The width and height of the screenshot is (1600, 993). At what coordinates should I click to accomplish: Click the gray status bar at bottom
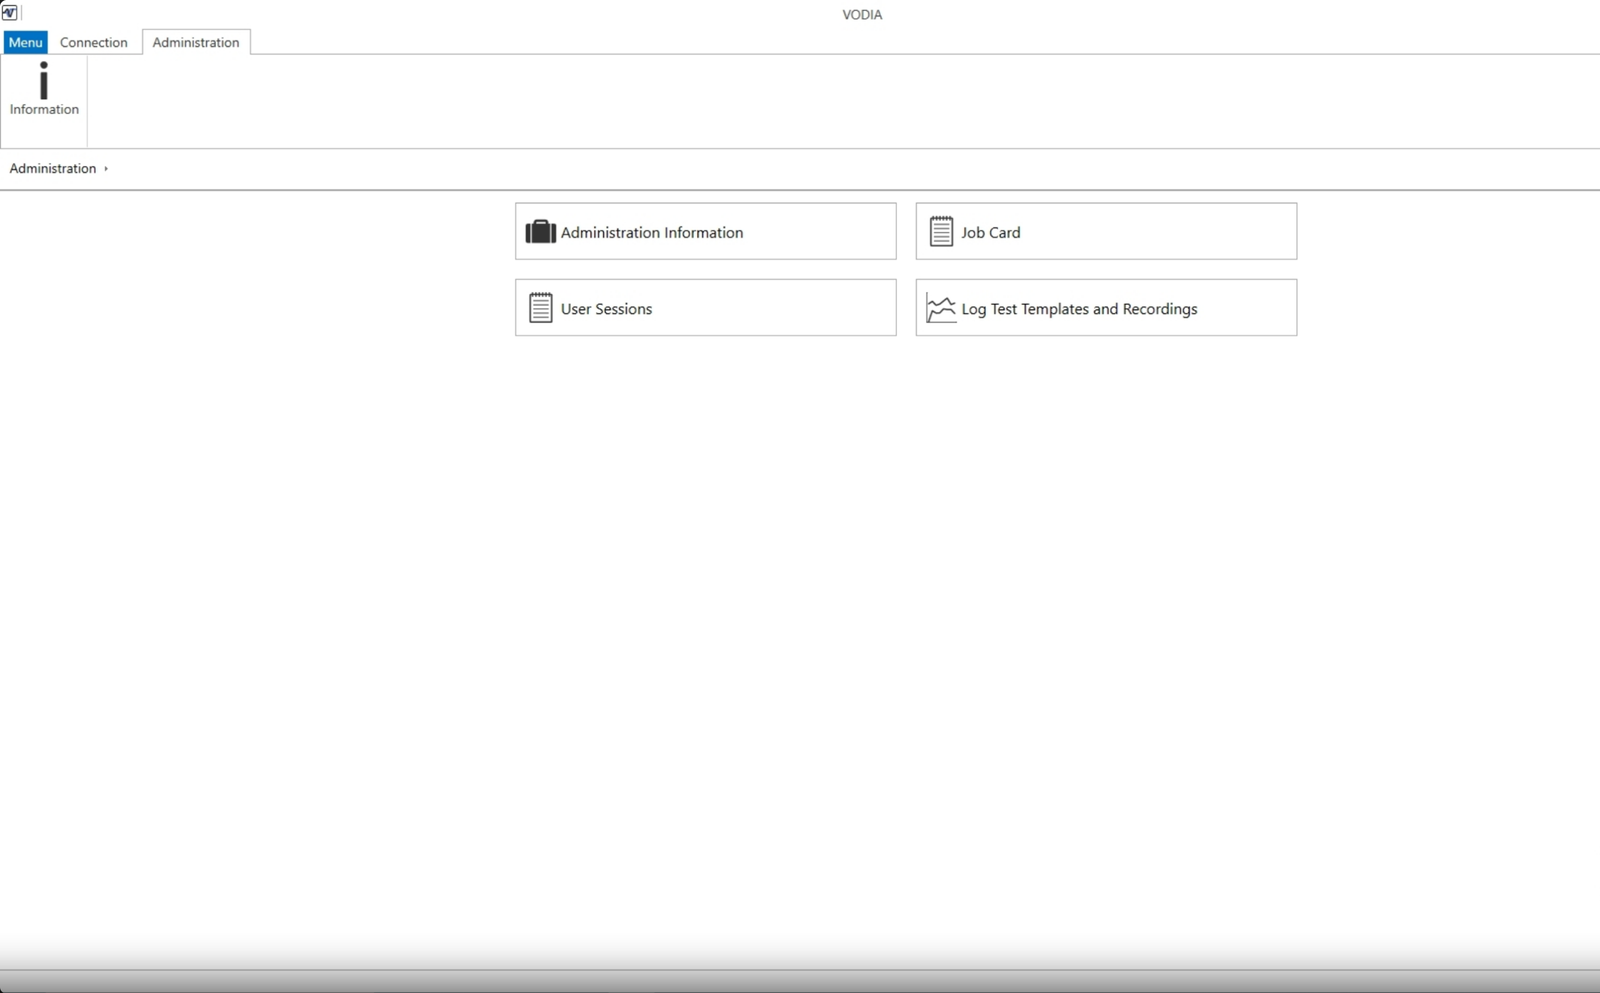click(800, 981)
